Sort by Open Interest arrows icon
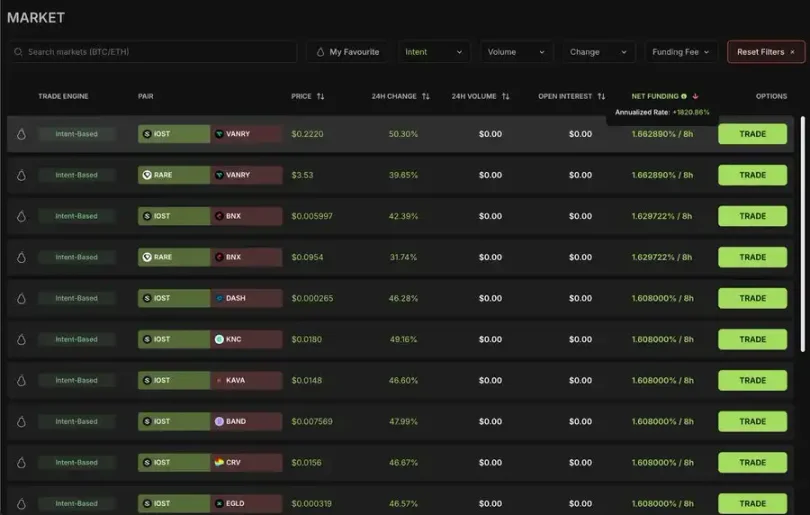 click(601, 96)
